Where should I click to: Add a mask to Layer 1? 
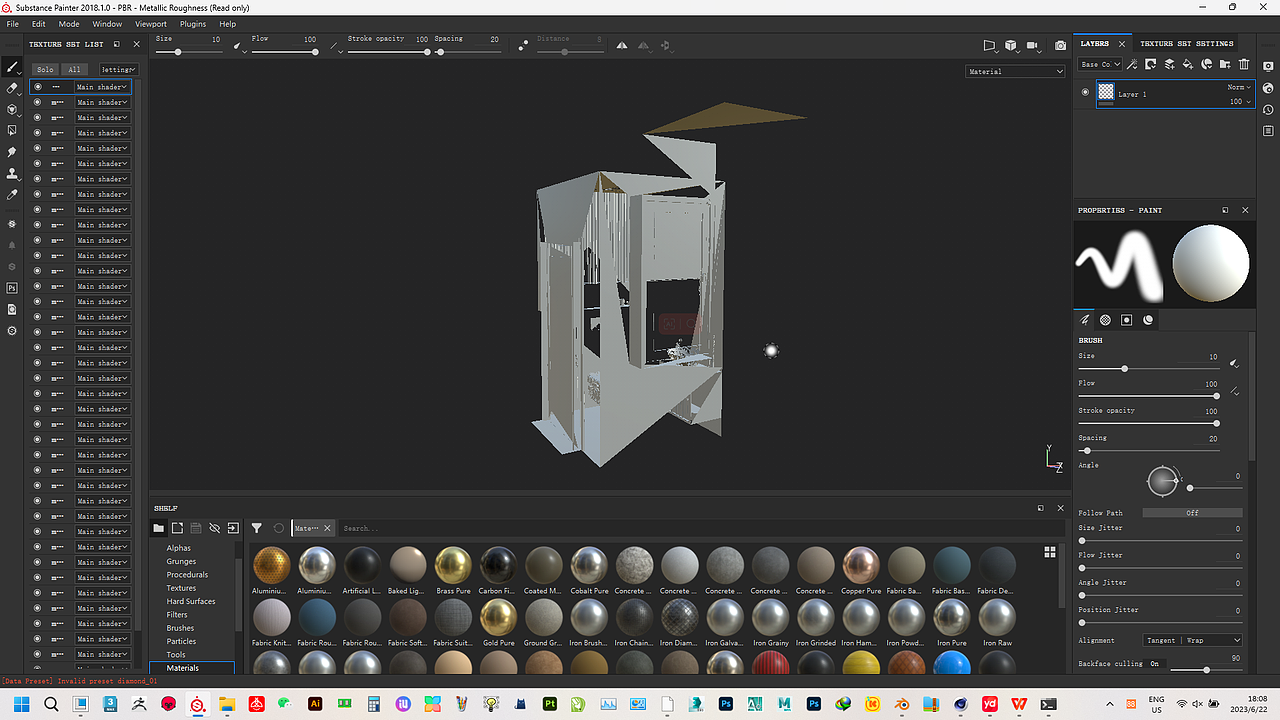click(1151, 64)
